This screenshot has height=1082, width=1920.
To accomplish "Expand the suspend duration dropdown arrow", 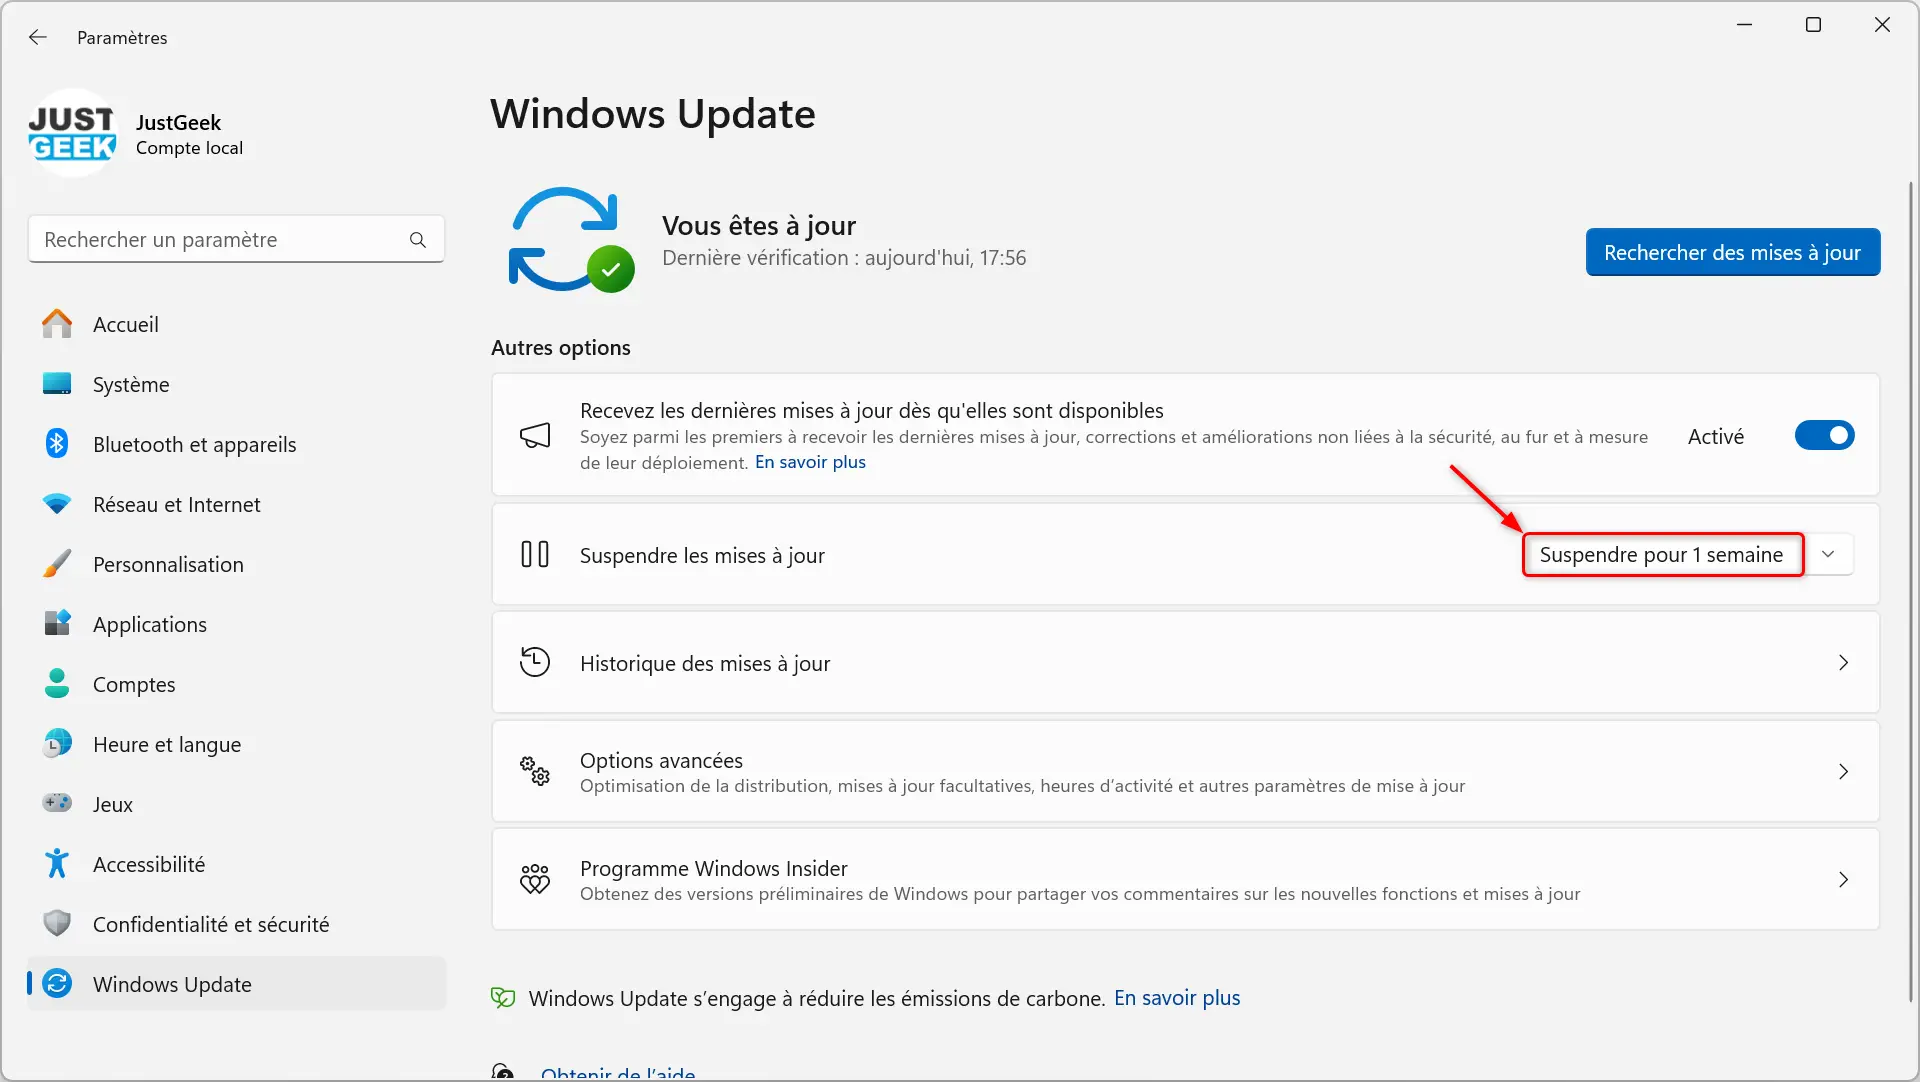I will point(1828,555).
